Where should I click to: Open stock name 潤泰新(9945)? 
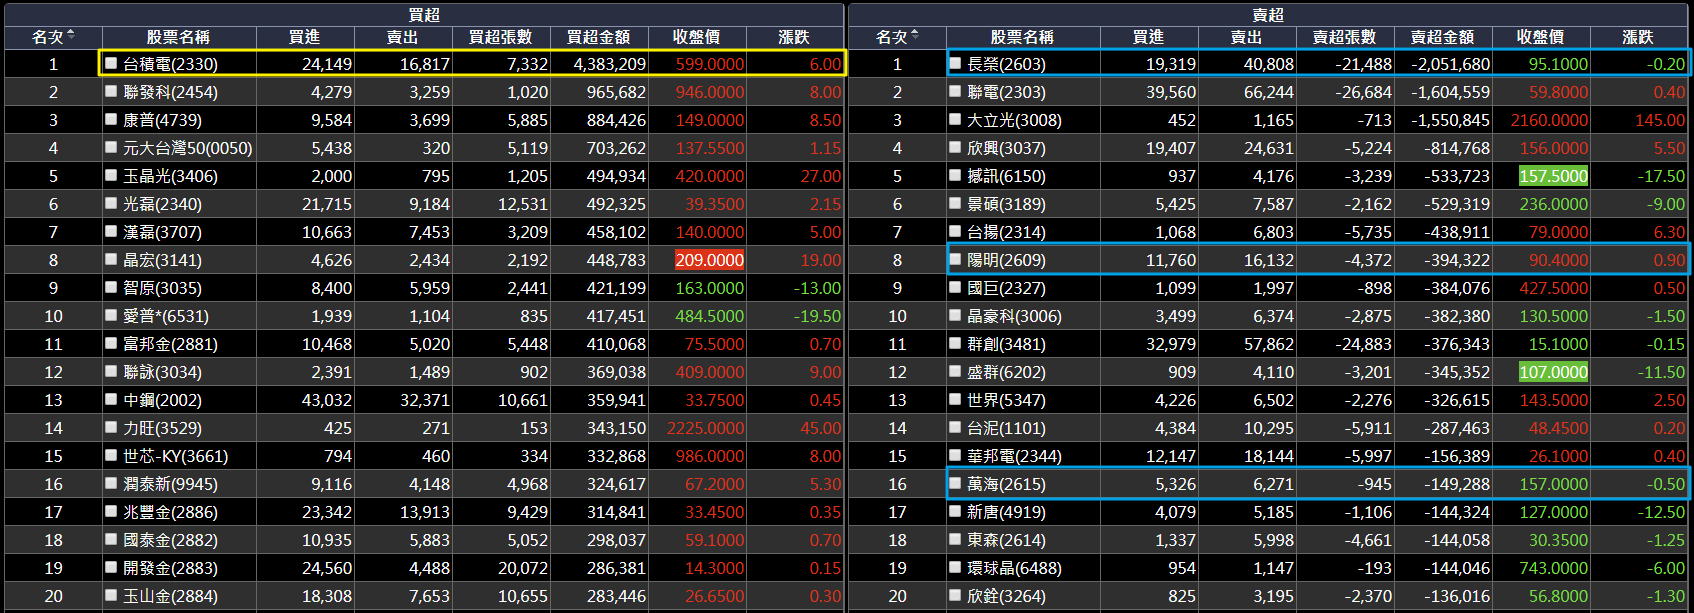coord(170,483)
